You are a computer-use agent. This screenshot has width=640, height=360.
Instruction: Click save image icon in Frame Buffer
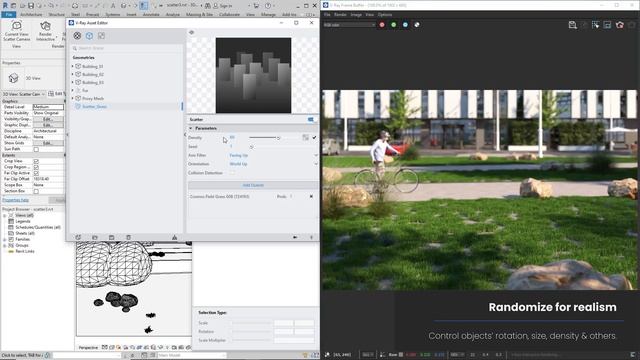point(572,25)
